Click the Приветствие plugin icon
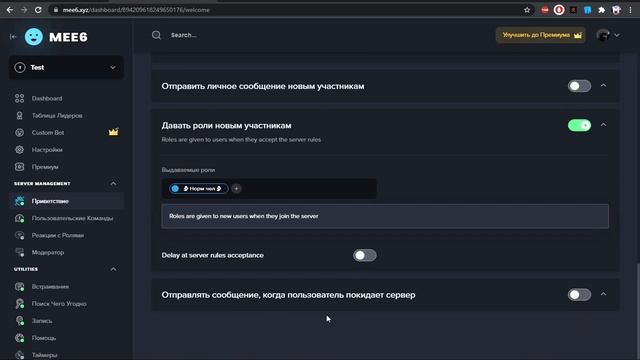Viewport: 640px width, 360px height. (19, 201)
